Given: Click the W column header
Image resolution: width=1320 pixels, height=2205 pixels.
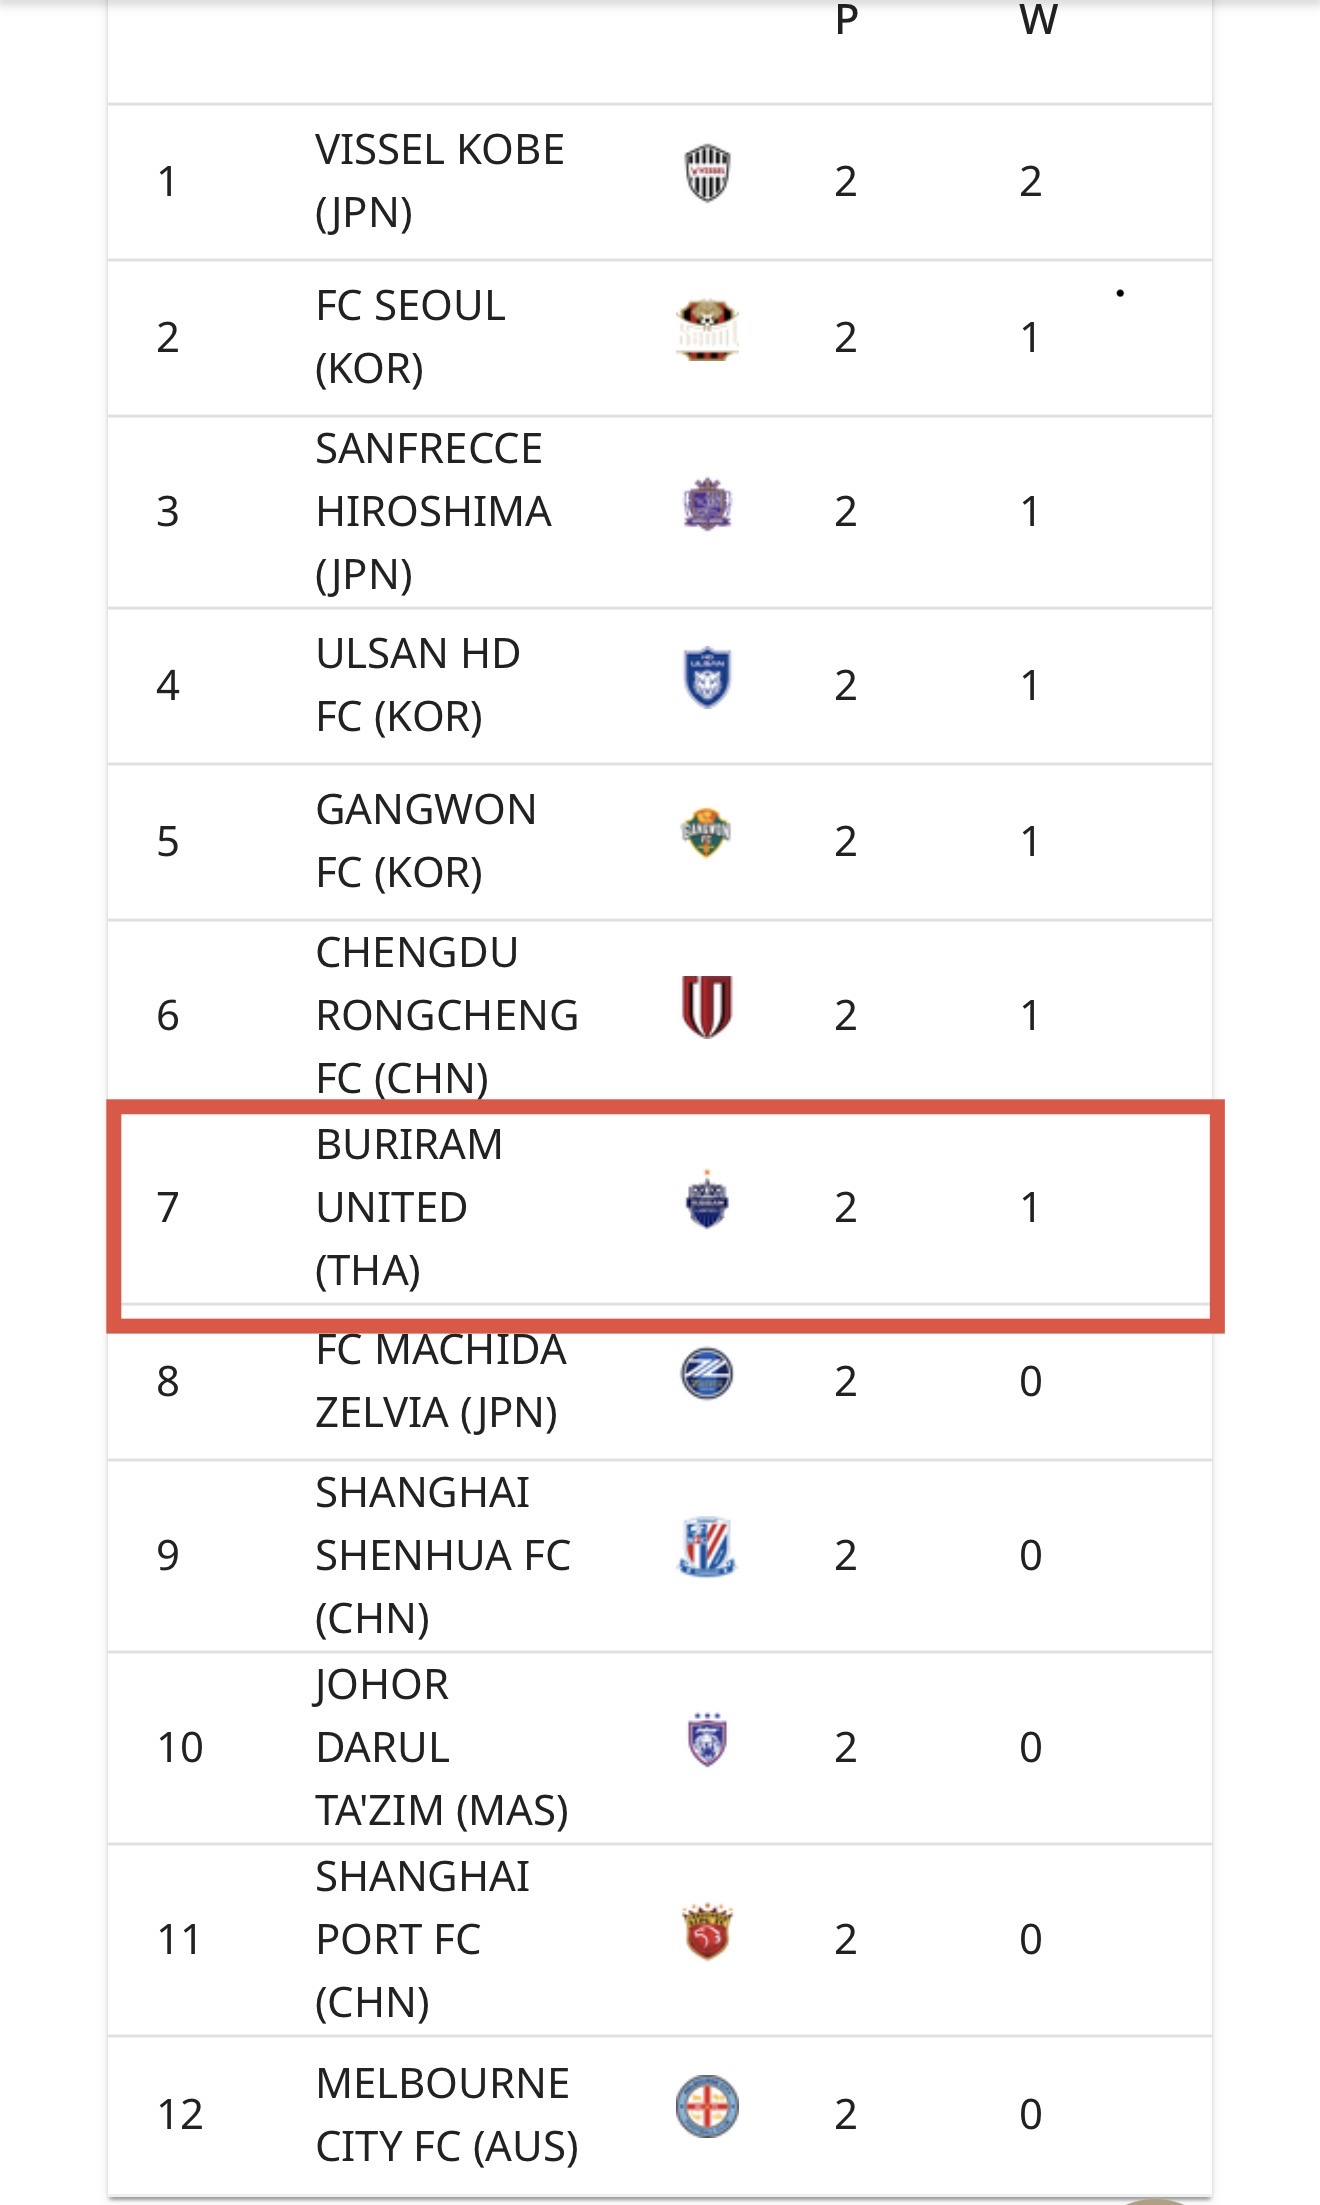Looking at the screenshot, I should (1038, 20).
